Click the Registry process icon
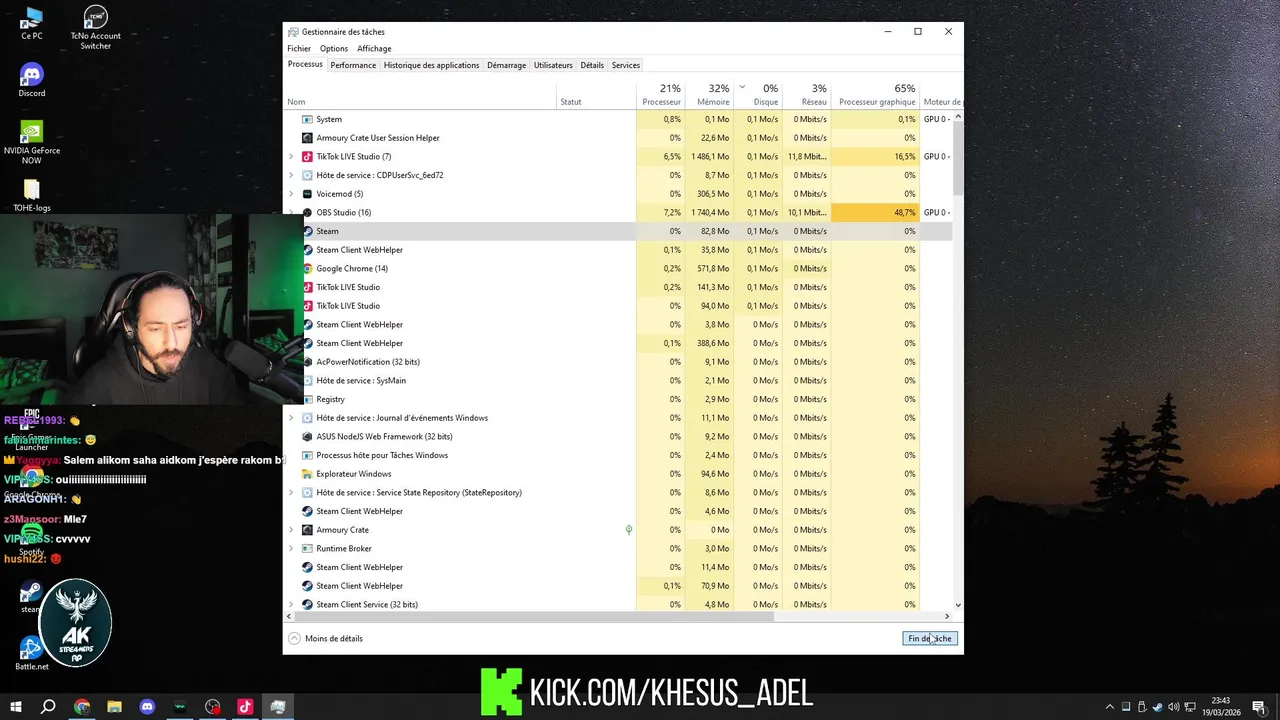 click(x=307, y=399)
